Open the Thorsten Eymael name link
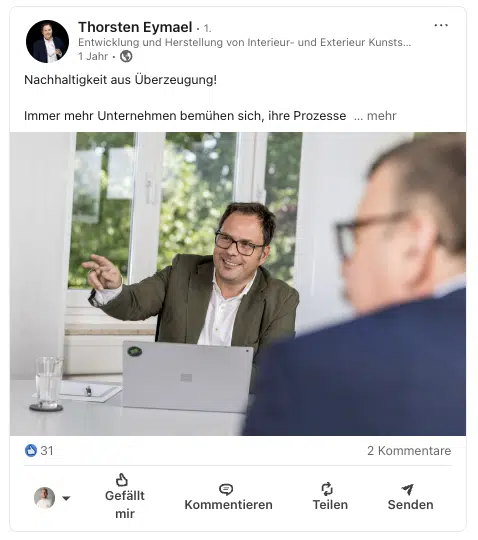This screenshot has height=540, width=478. pyautogui.click(x=135, y=27)
